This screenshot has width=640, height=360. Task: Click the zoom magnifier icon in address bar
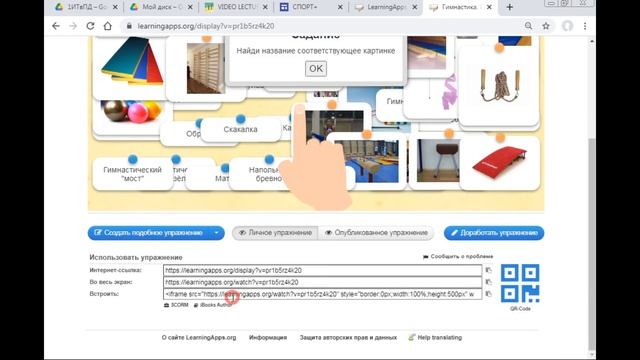point(528,26)
